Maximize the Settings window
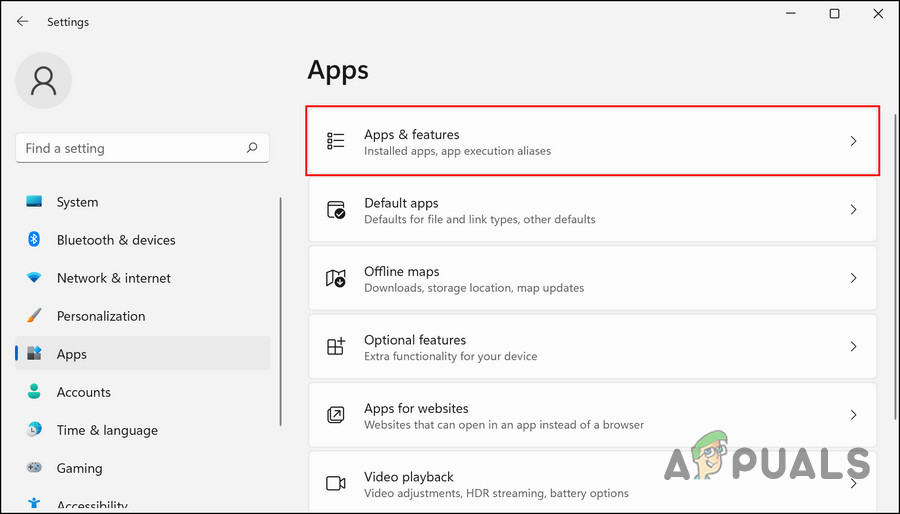This screenshot has height=514, width=900. tap(835, 14)
